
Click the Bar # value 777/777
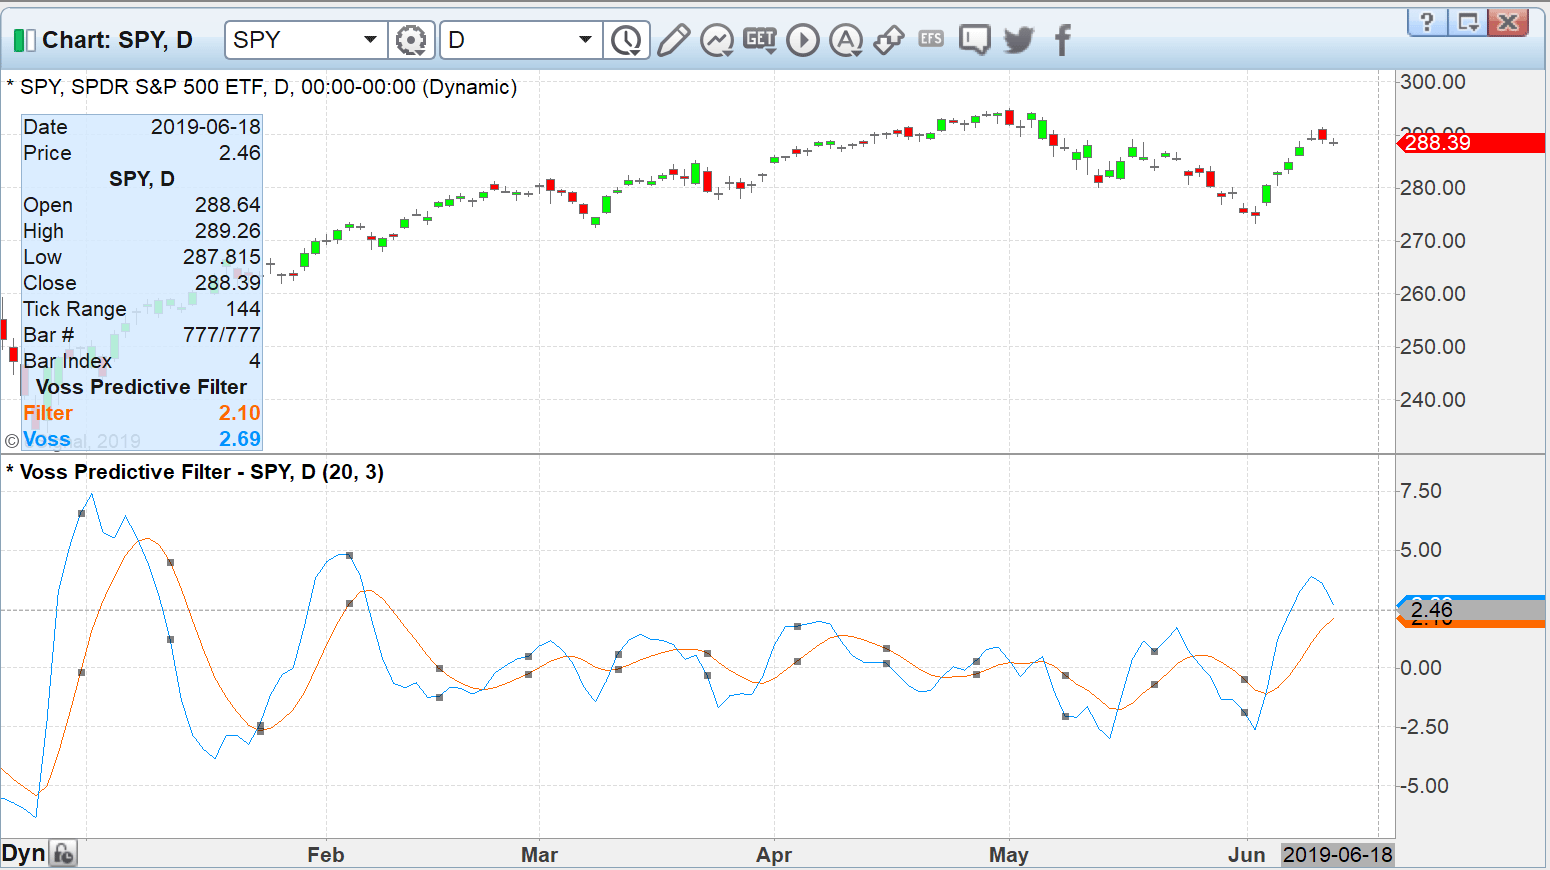(221, 335)
